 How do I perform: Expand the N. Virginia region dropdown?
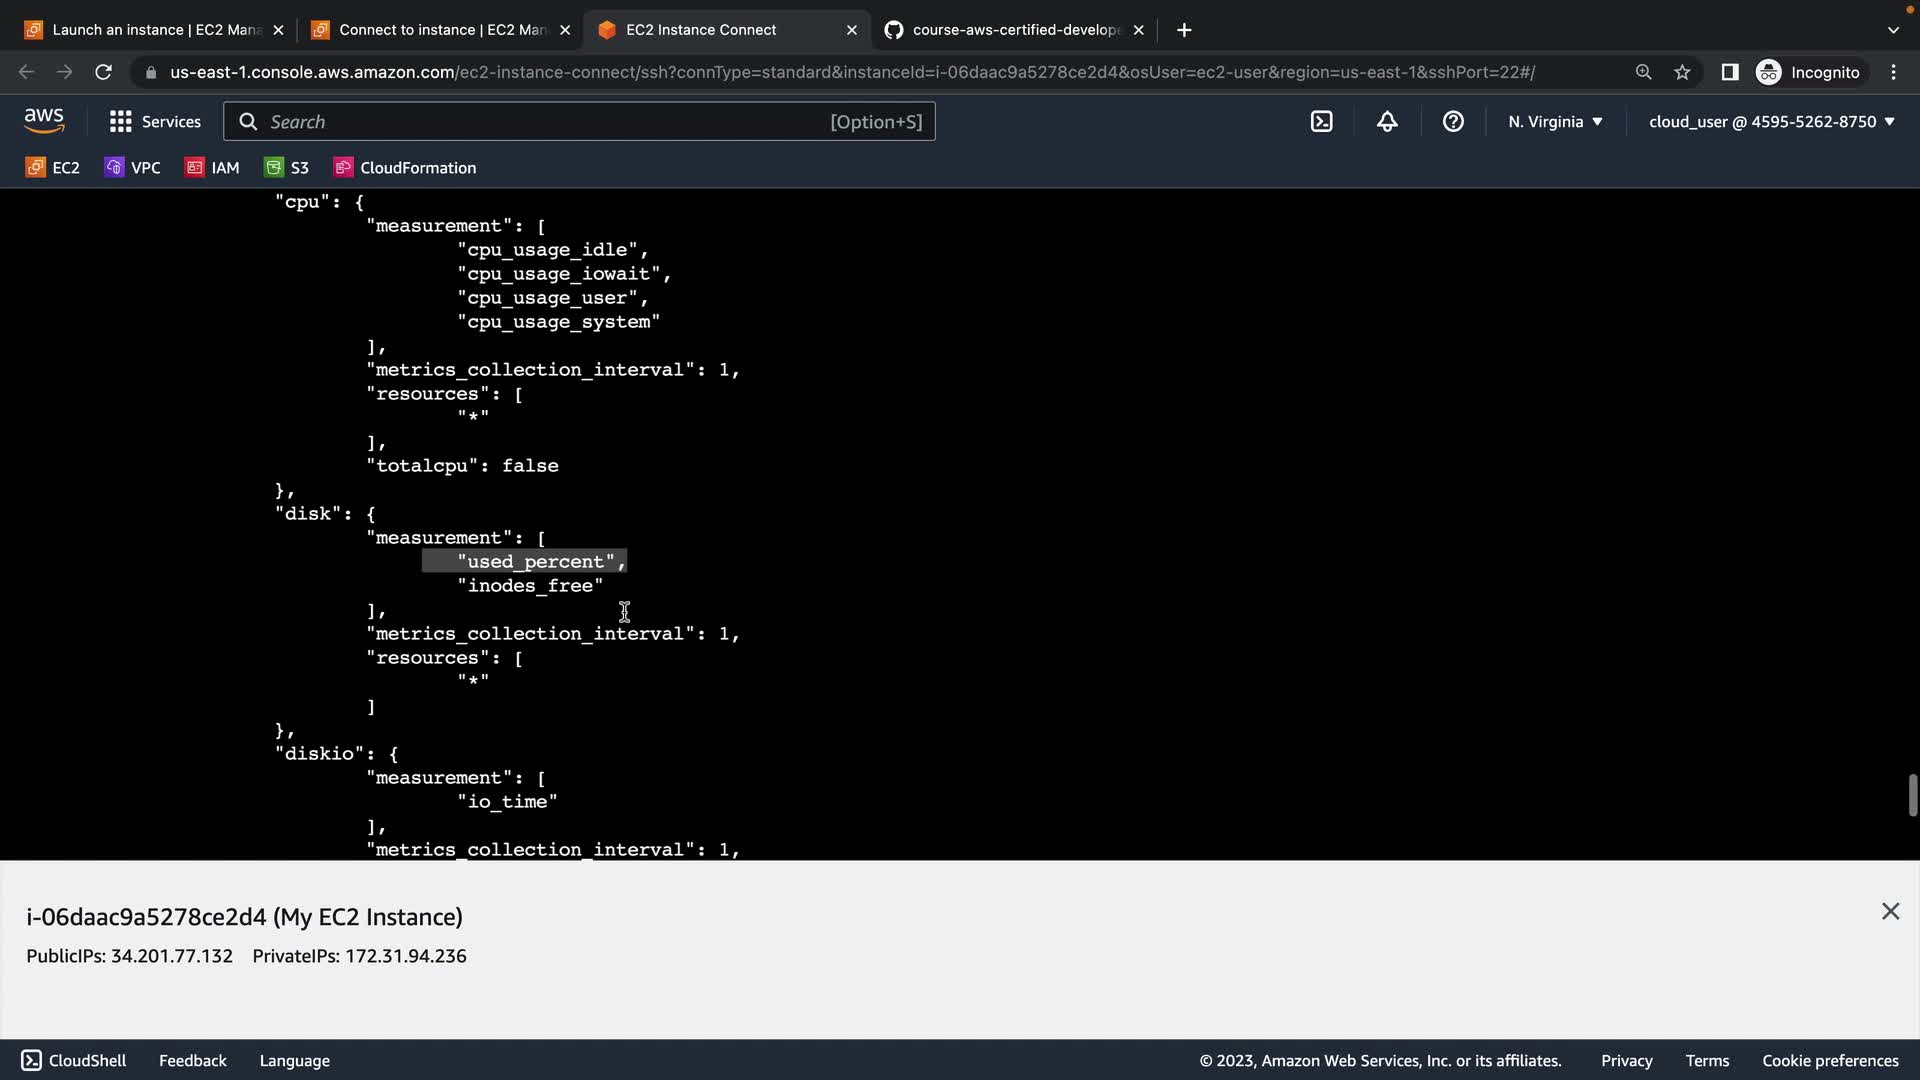(x=1555, y=122)
